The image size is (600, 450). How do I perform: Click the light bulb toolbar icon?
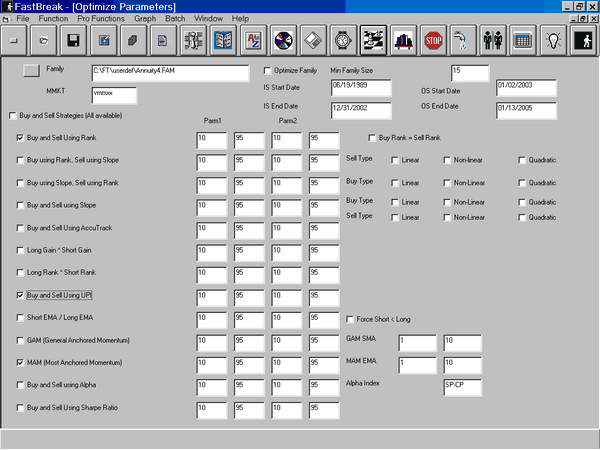click(551, 41)
